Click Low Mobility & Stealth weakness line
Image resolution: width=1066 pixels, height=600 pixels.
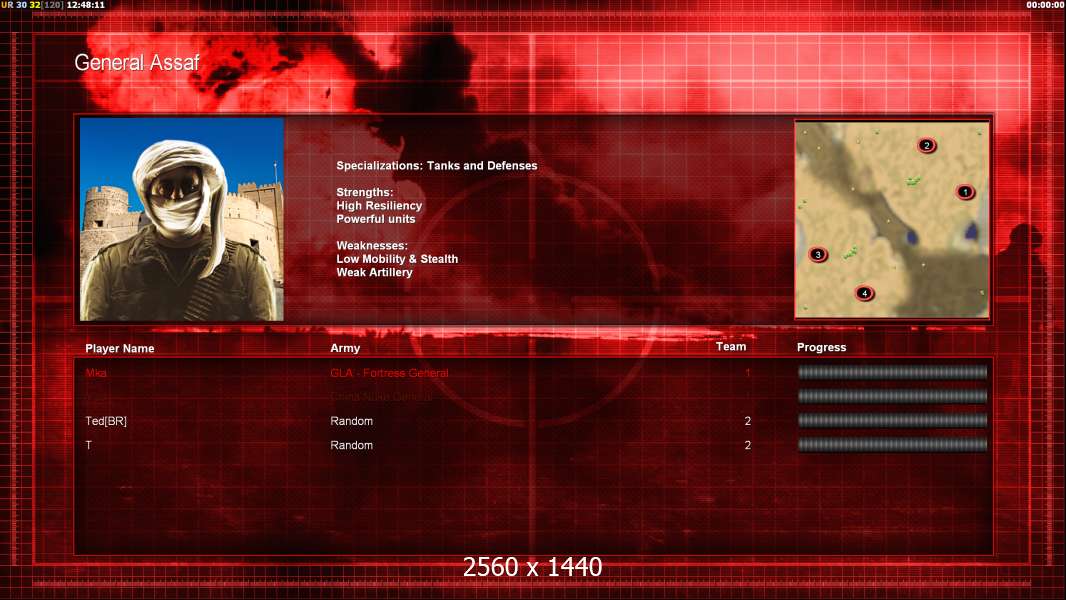(x=397, y=259)
